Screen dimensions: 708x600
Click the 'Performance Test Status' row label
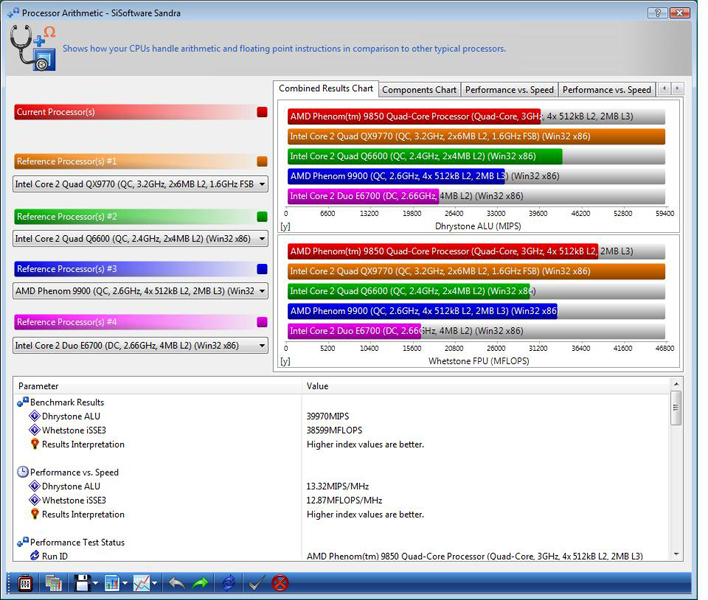[77, 542]
